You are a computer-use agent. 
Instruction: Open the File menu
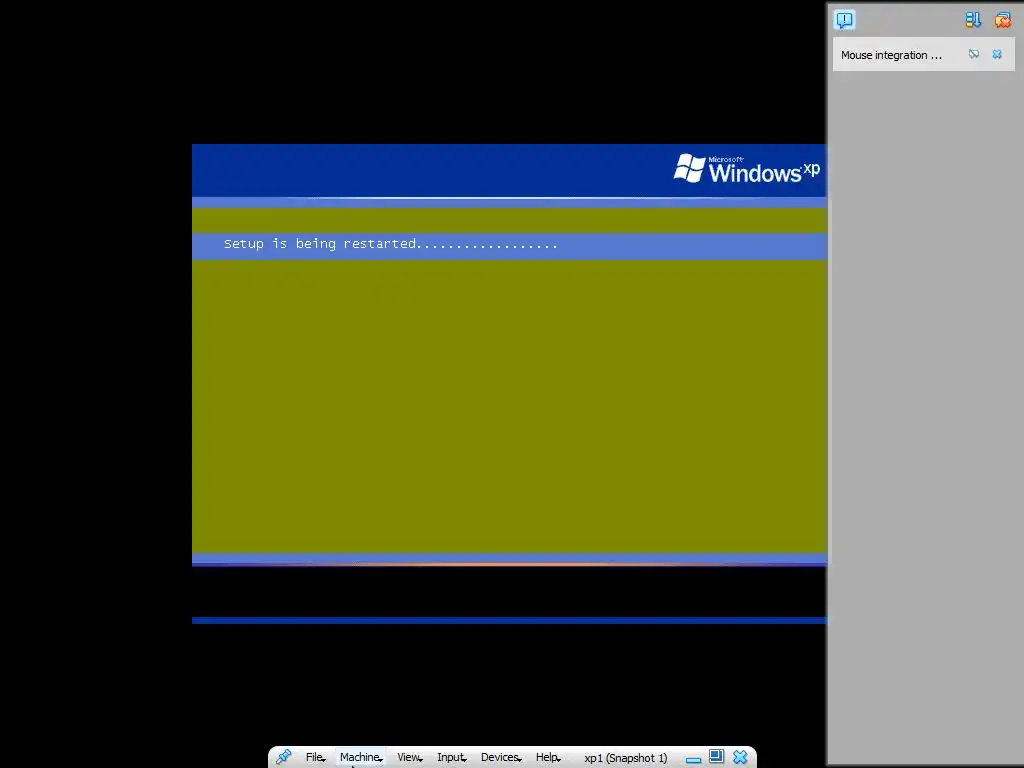point(315,758)
